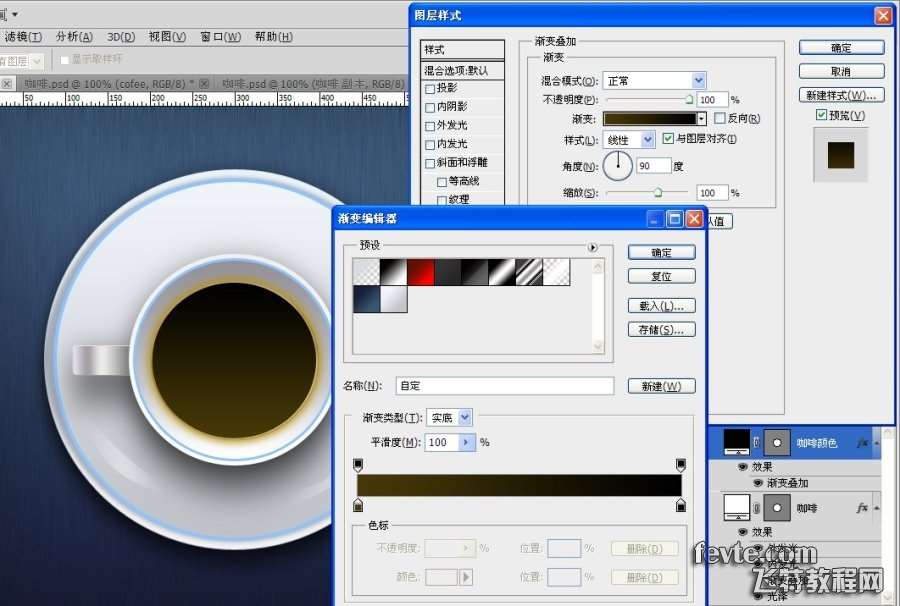Image resolution: width=900 pixels, height=606 pixels.
Task: Open the 滤镜(T) menu
Action: click(23, 37)
